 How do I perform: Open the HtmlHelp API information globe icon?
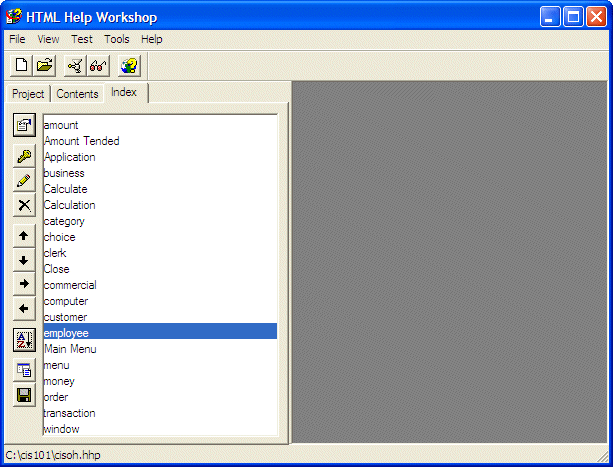click(129, 65)
